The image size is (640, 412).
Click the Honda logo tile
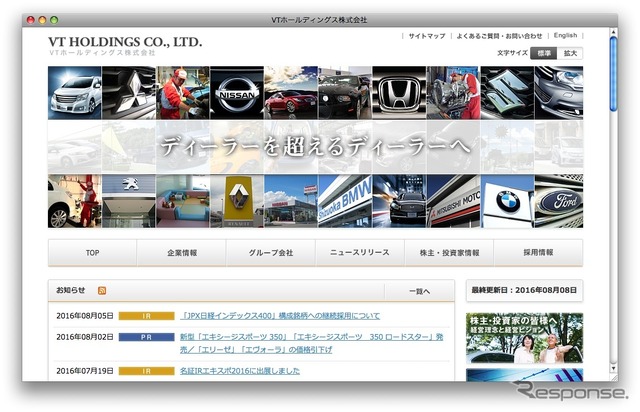click(399, 93)
